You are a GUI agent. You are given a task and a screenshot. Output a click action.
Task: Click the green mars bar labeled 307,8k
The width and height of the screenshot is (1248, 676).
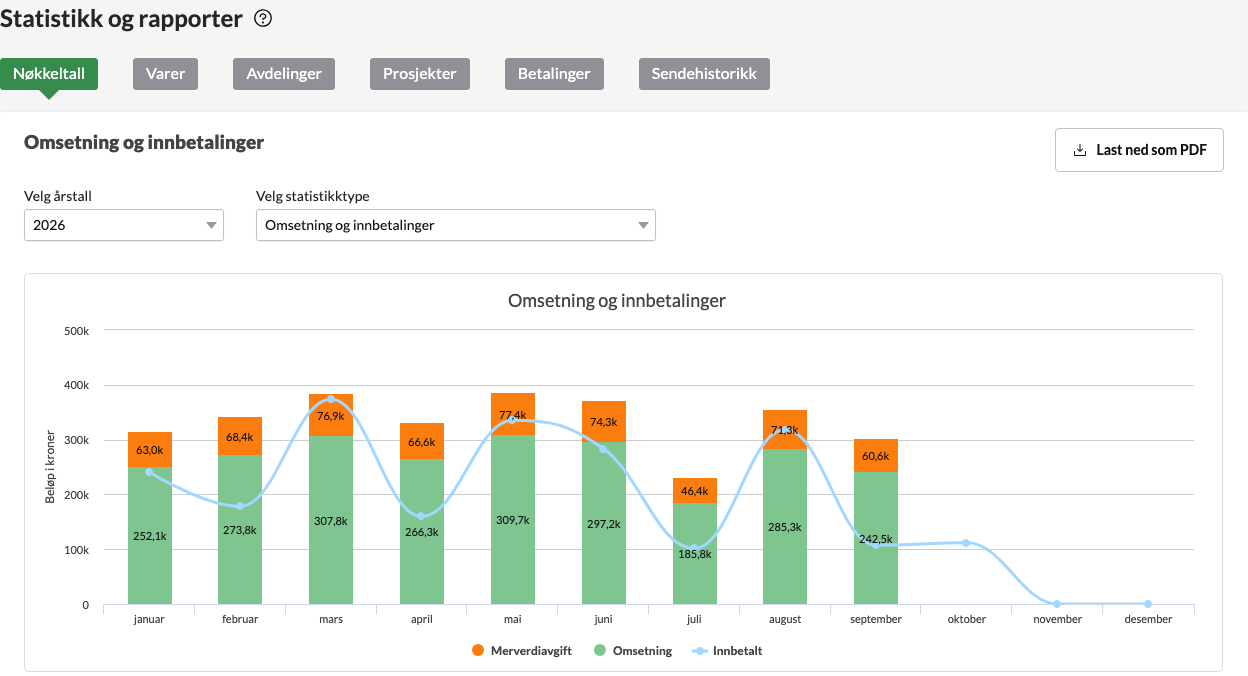(x=331, y=520)
